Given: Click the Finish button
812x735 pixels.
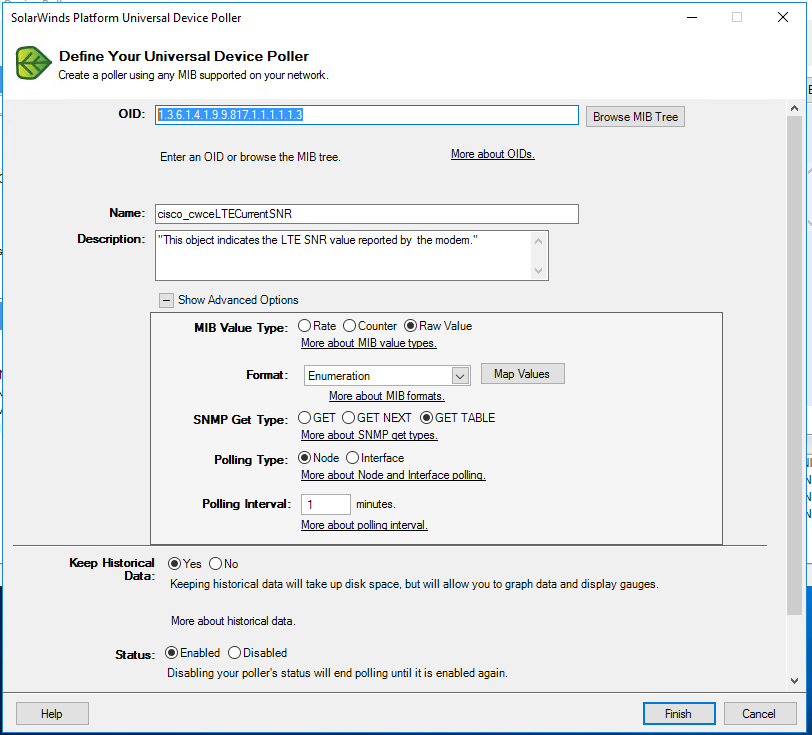Looking at the screenshot, I should [x=679, y=714].
